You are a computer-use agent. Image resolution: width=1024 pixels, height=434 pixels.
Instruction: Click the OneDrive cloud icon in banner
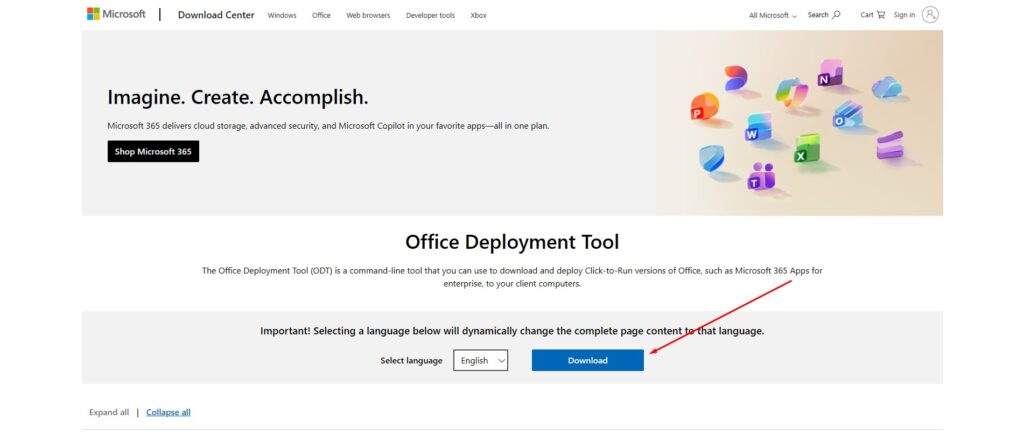[886, 87]
